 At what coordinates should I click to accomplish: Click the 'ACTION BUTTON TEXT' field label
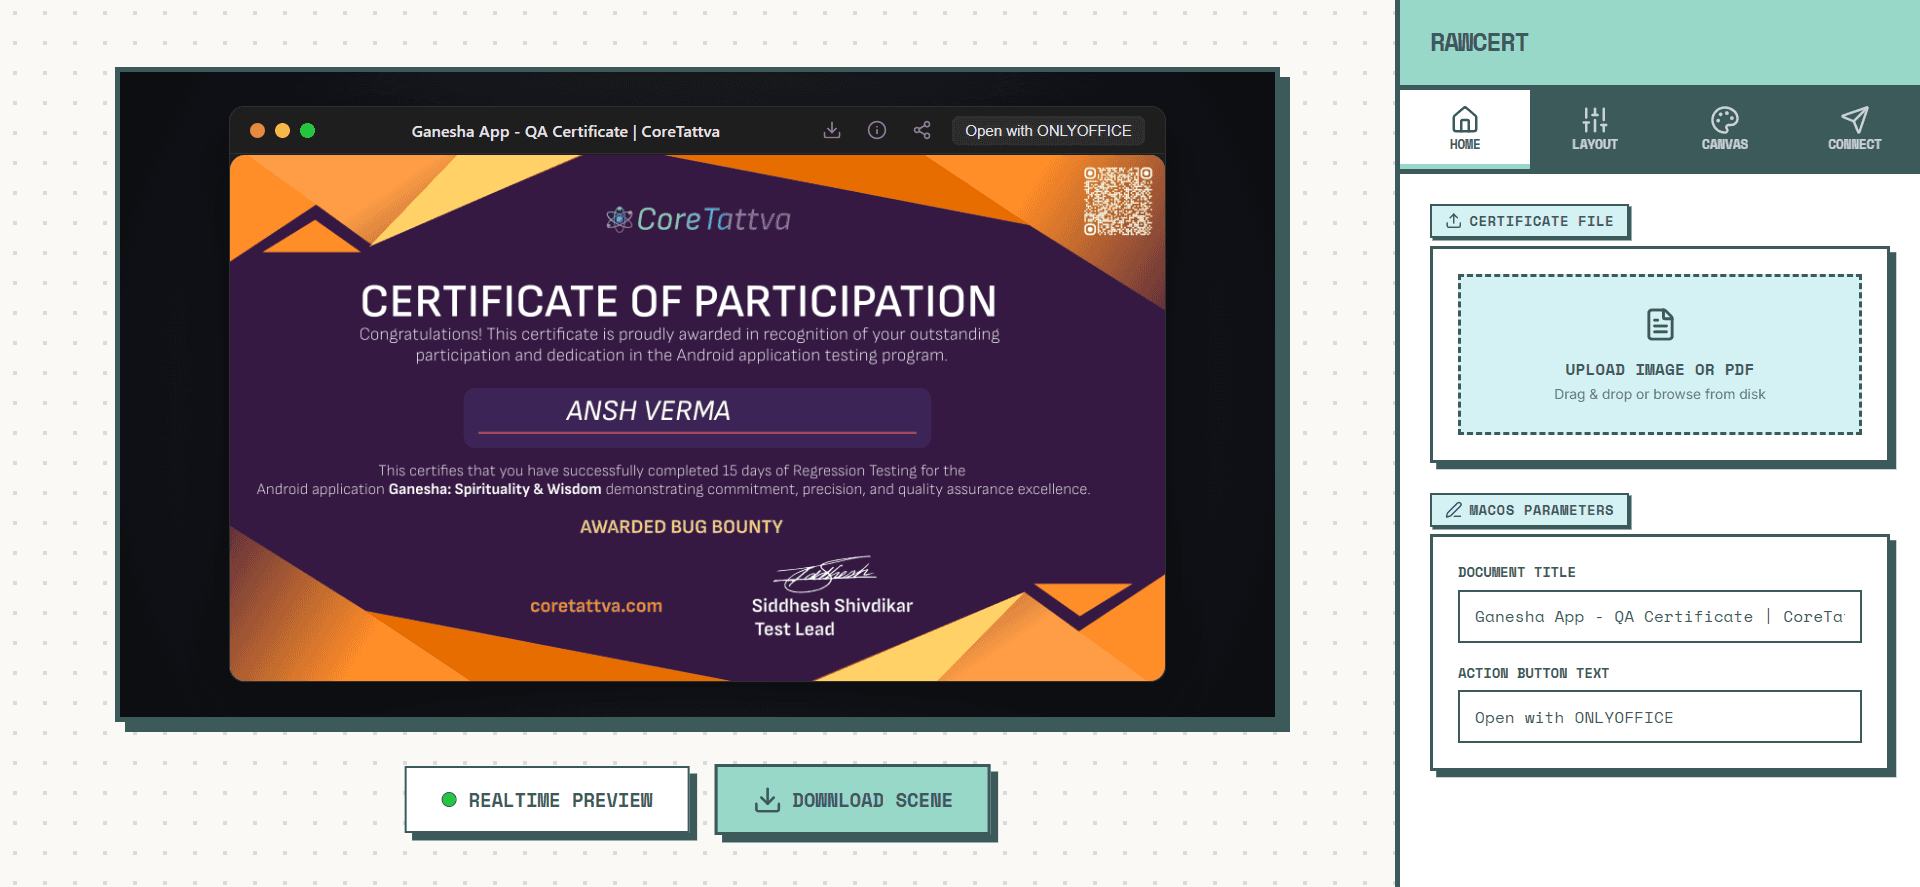(1533, 673)
